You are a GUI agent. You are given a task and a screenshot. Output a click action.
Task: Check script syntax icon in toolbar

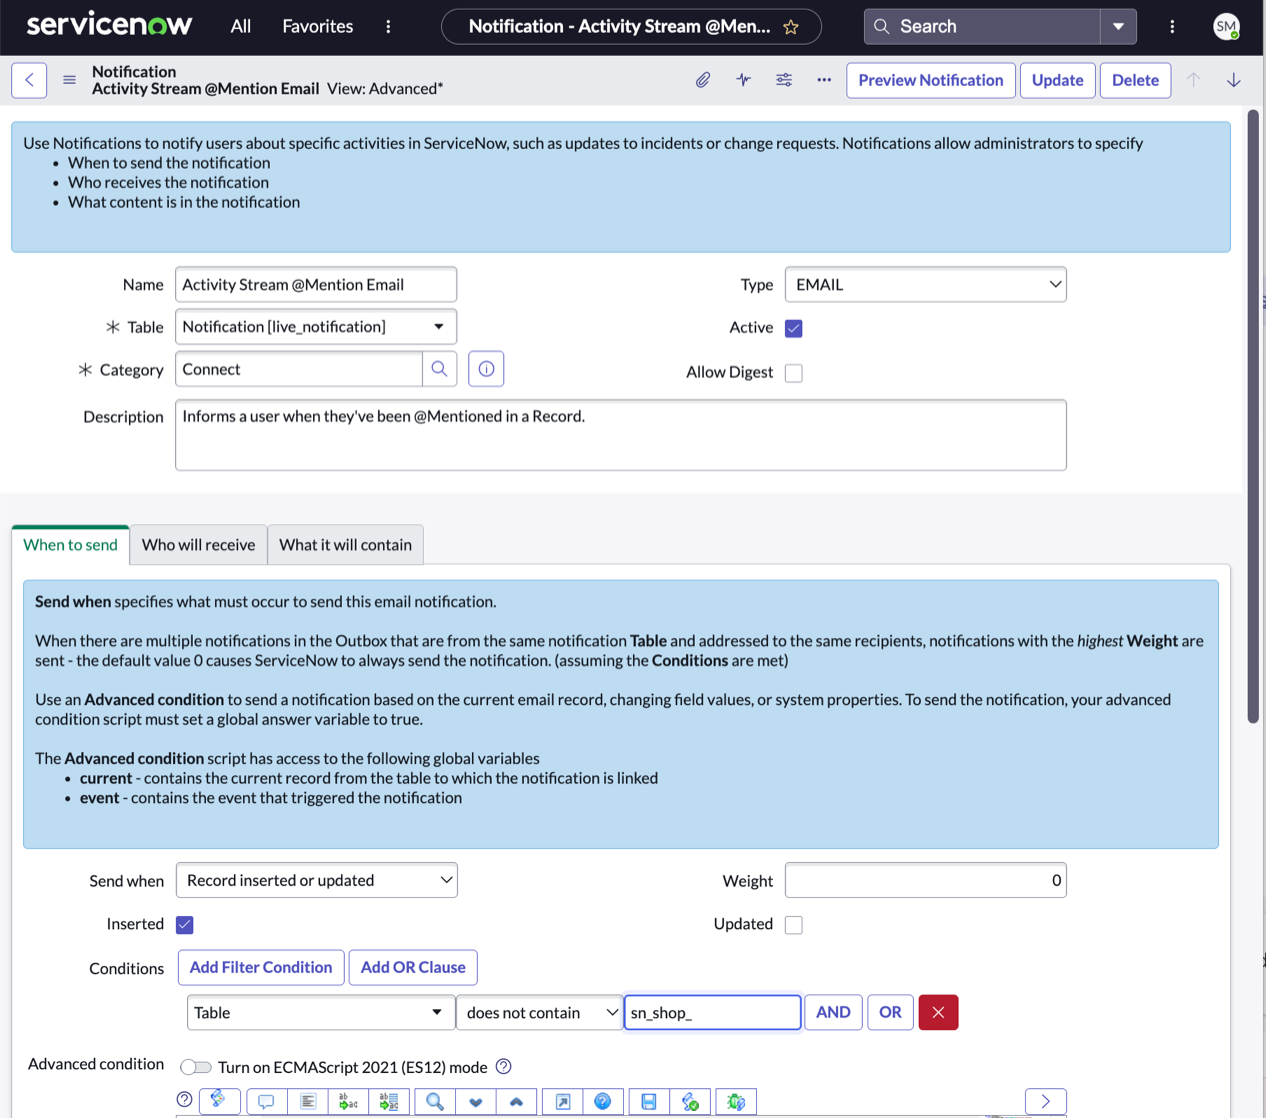(690, 1101)
